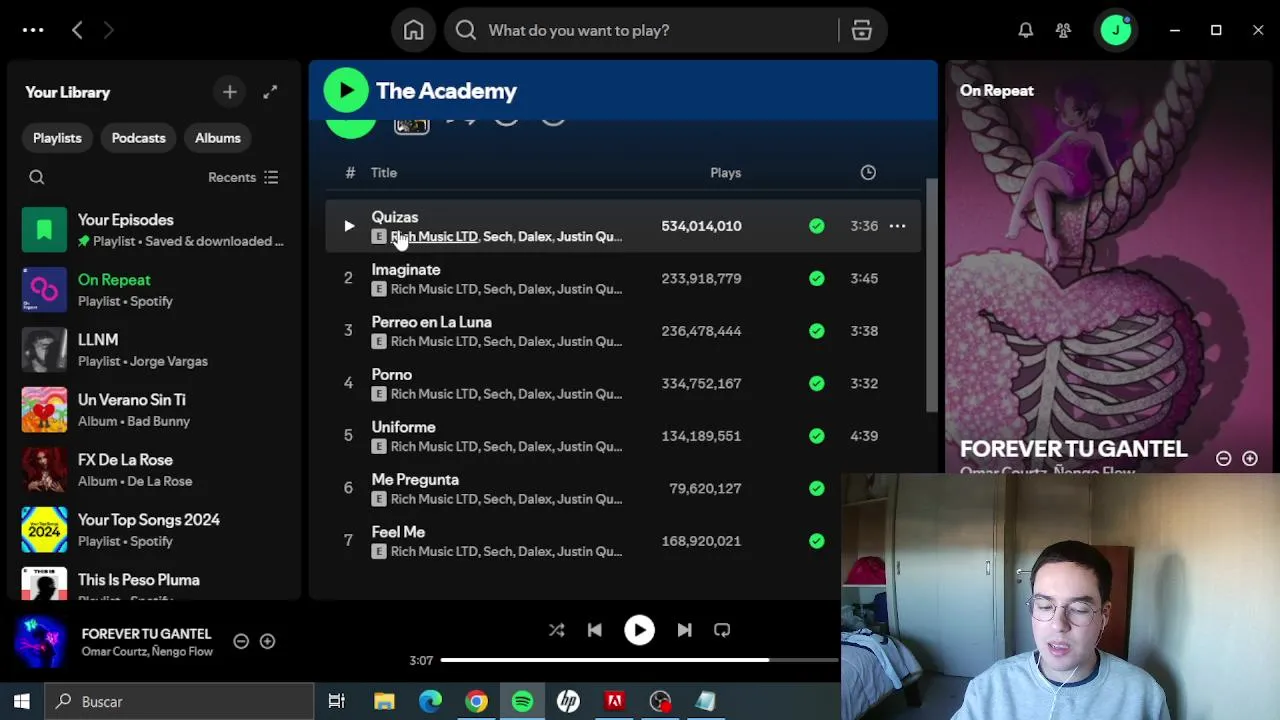Play The Academy with the green button

point(346,91)
